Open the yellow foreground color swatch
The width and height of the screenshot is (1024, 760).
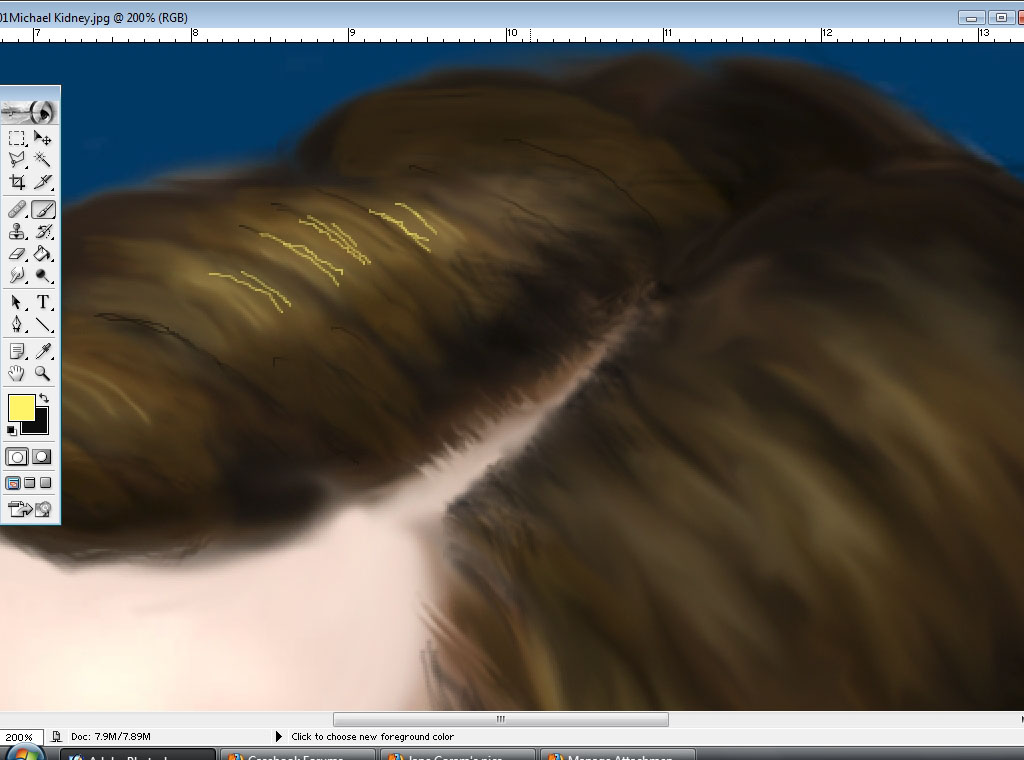20,408
